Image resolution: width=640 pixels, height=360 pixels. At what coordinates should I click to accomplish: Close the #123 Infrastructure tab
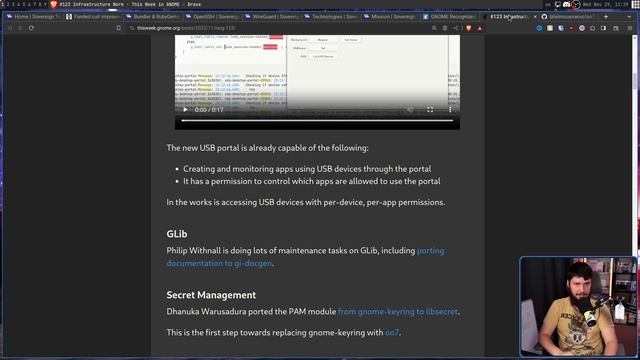point(535,17)
